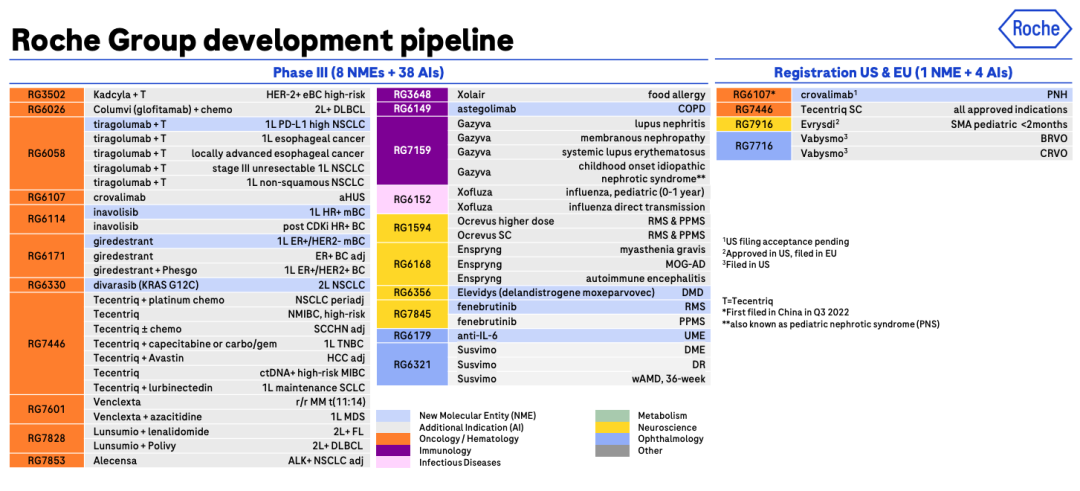Click the New Molecular Entity legend swatch

click(393, 415)
